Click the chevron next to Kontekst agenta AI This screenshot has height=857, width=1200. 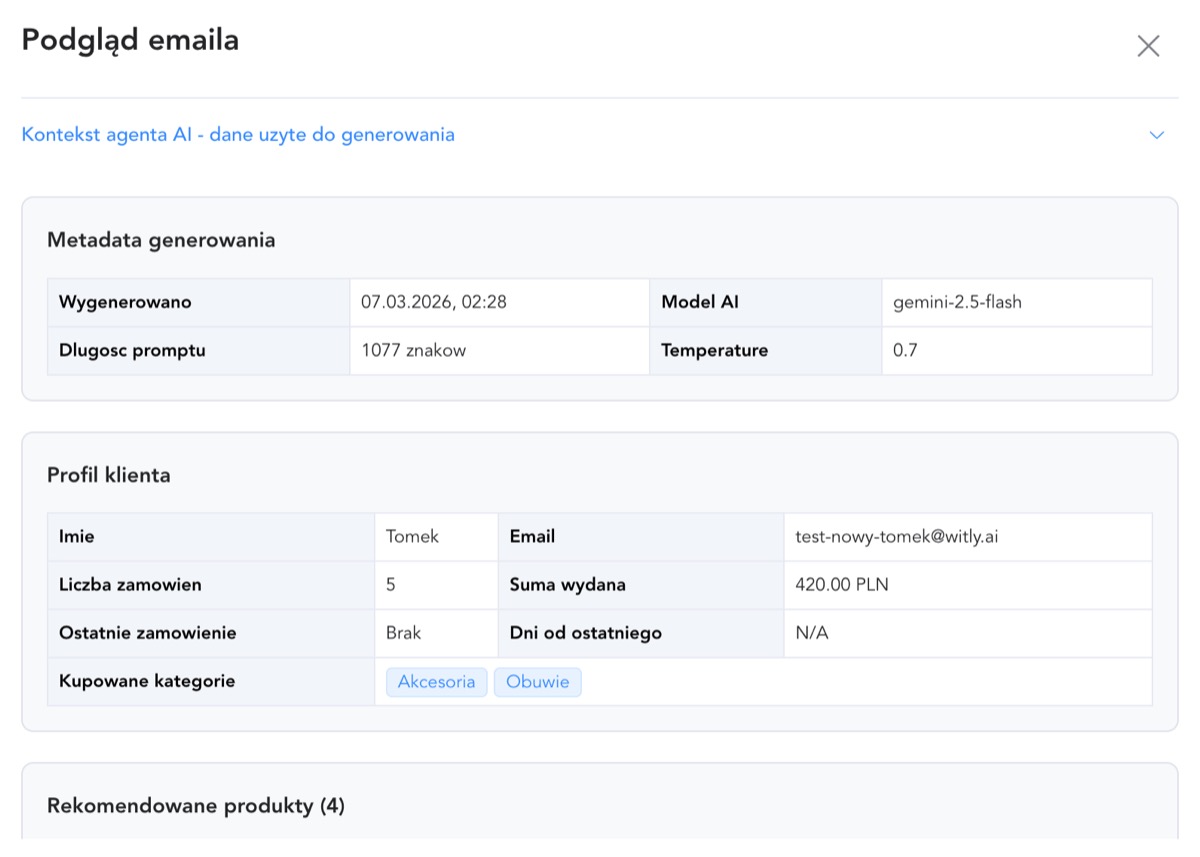tap(1157, 134)
